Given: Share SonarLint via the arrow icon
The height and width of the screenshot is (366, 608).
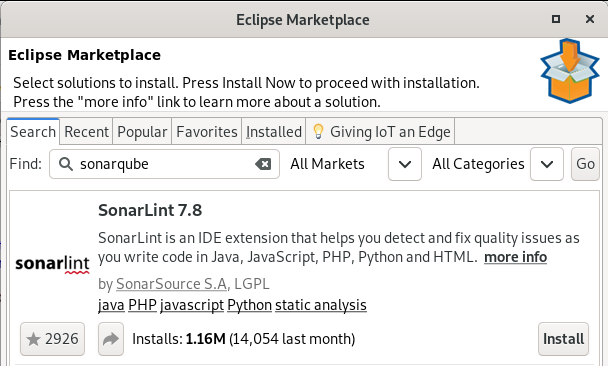Looking at the screenshot, I should click(x=111, y=339).
